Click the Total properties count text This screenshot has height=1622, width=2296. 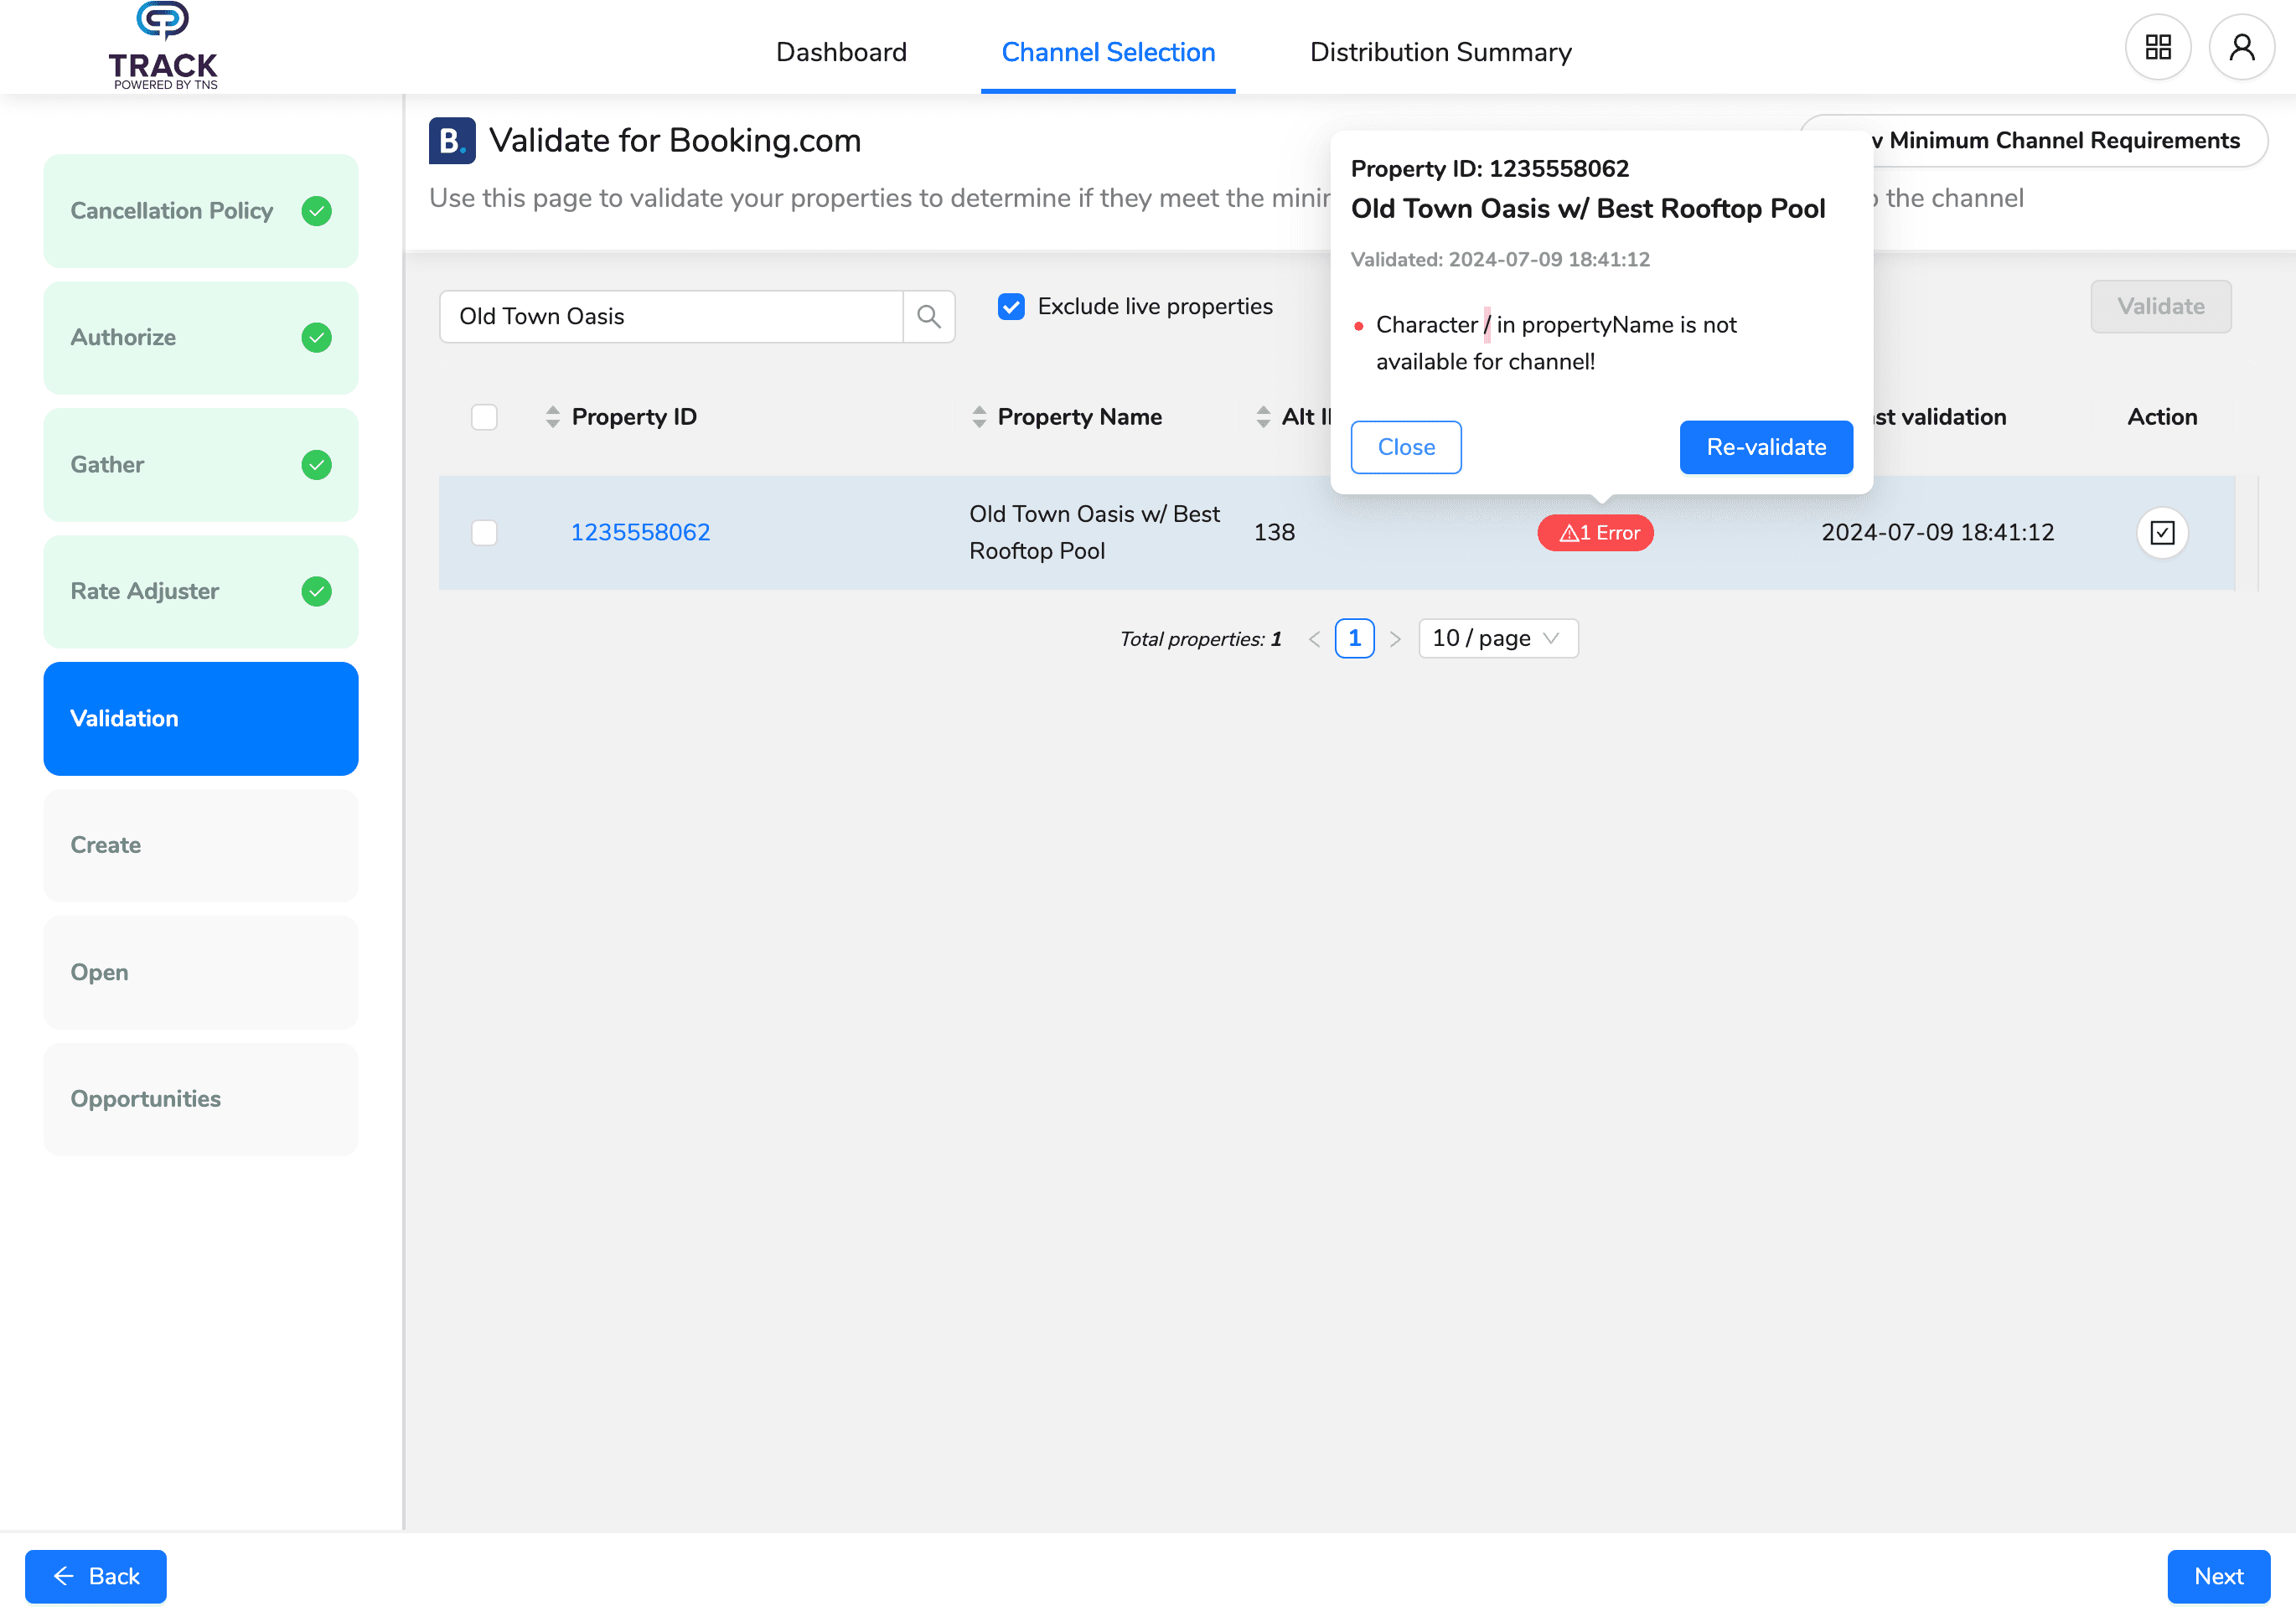pyautogui.click(x=1200, y=640)
